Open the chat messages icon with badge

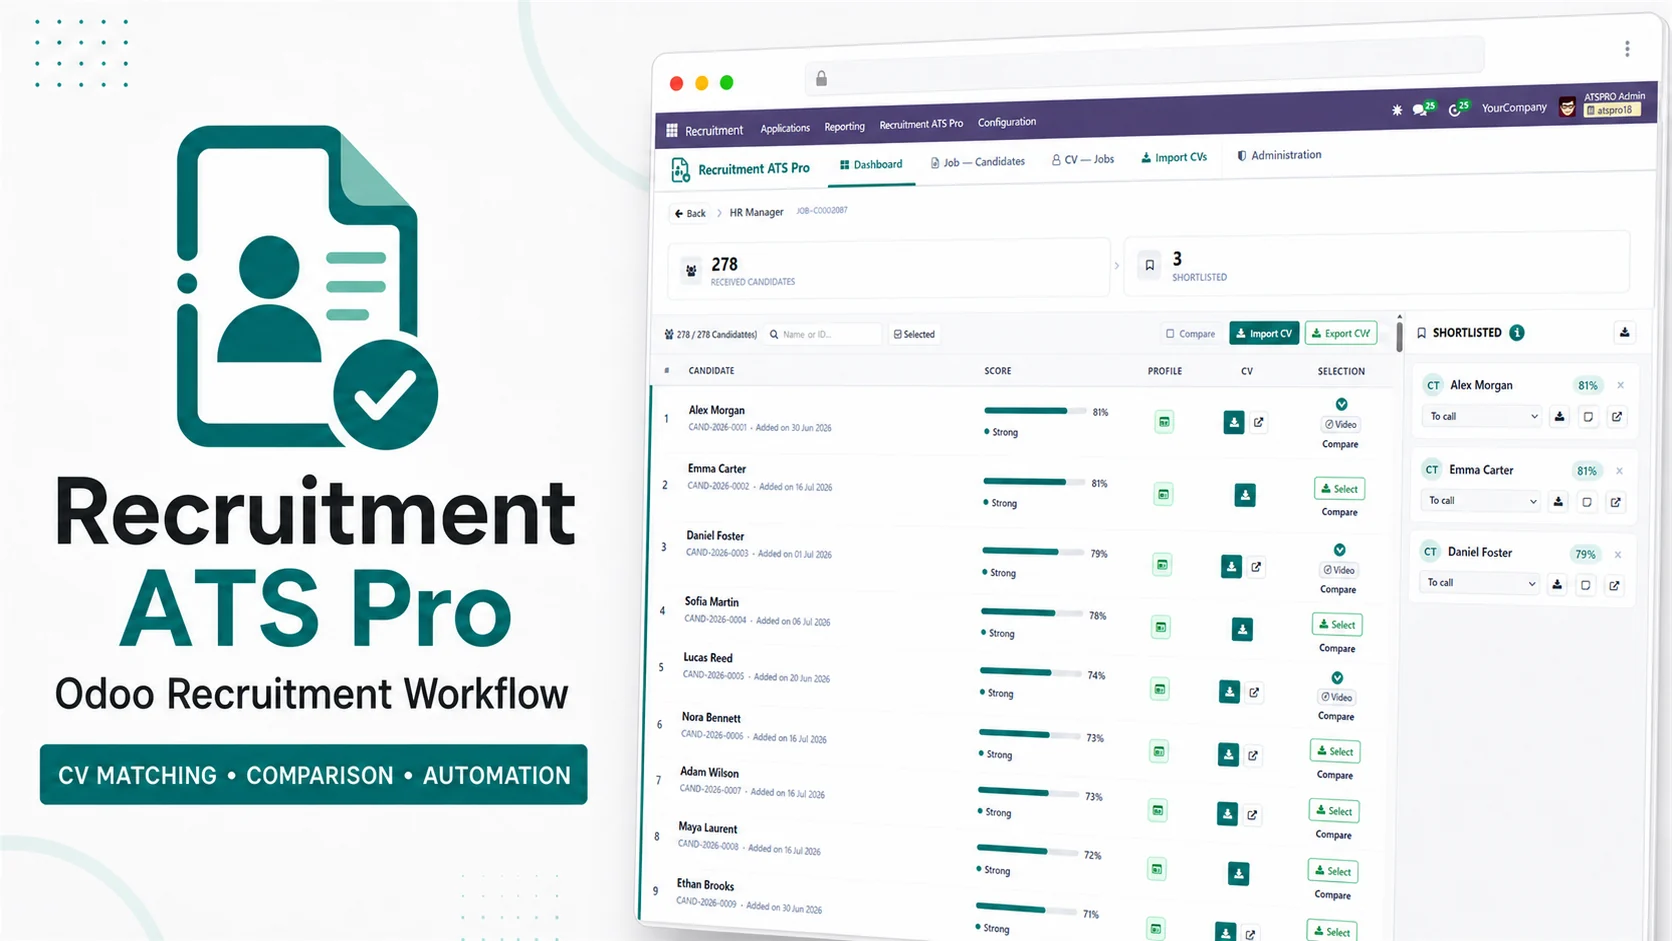(1421, 109)
